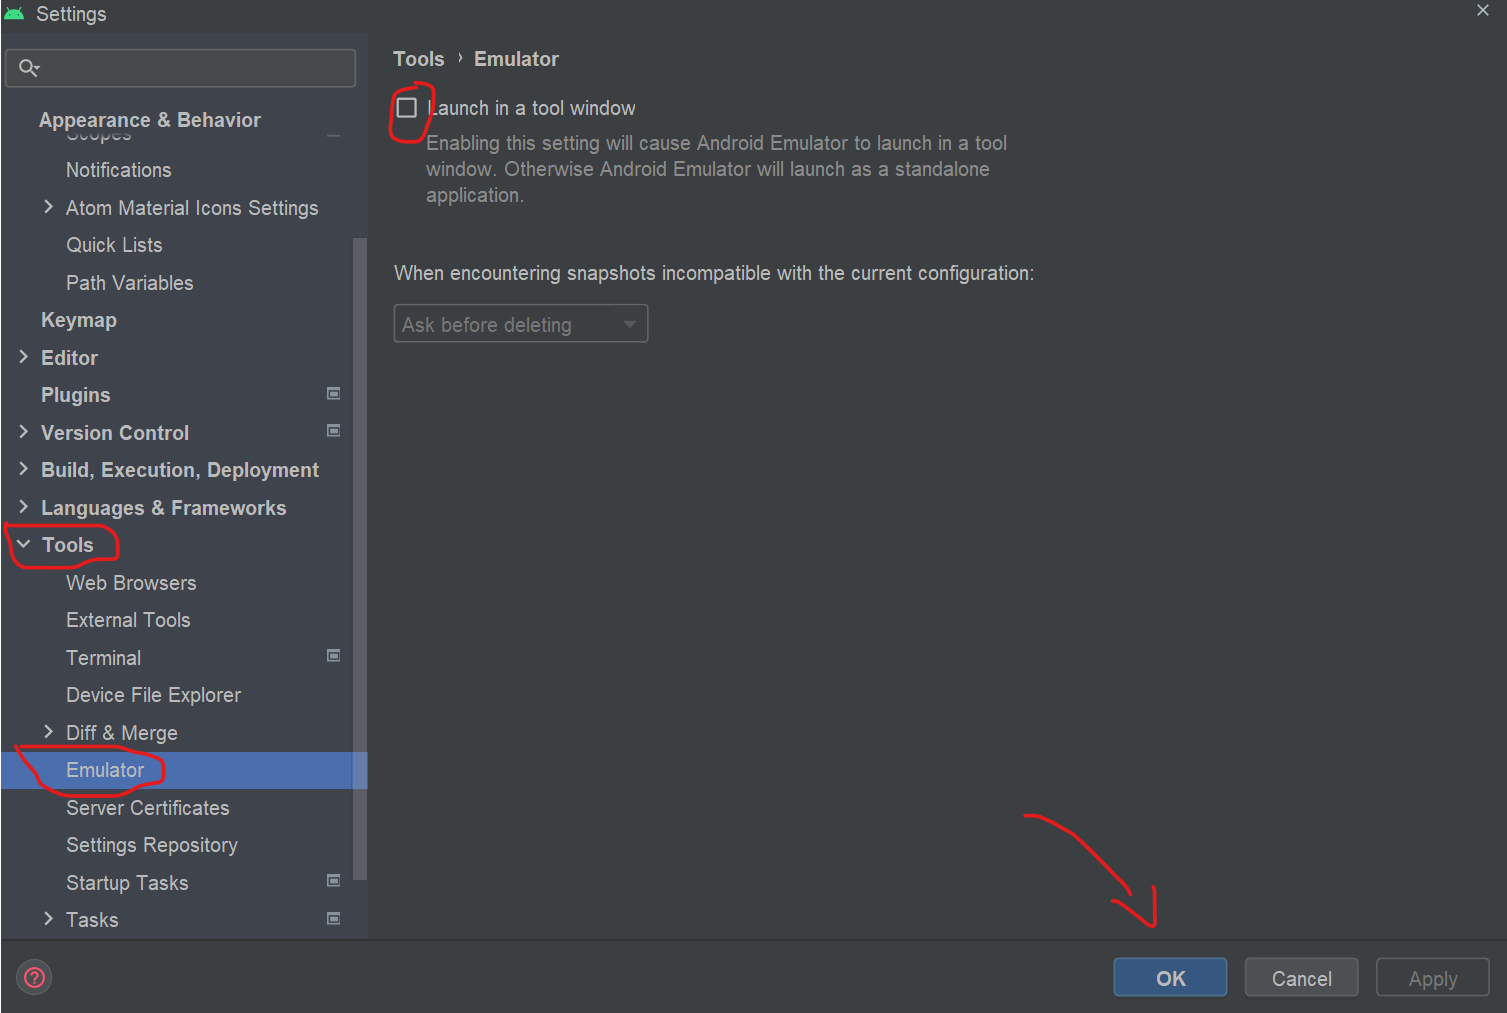Image resolution: width=1507 pixels, height=1013 pixels.
Task: Expand Build, Execution, Deployment section
Action: [24, 469]
